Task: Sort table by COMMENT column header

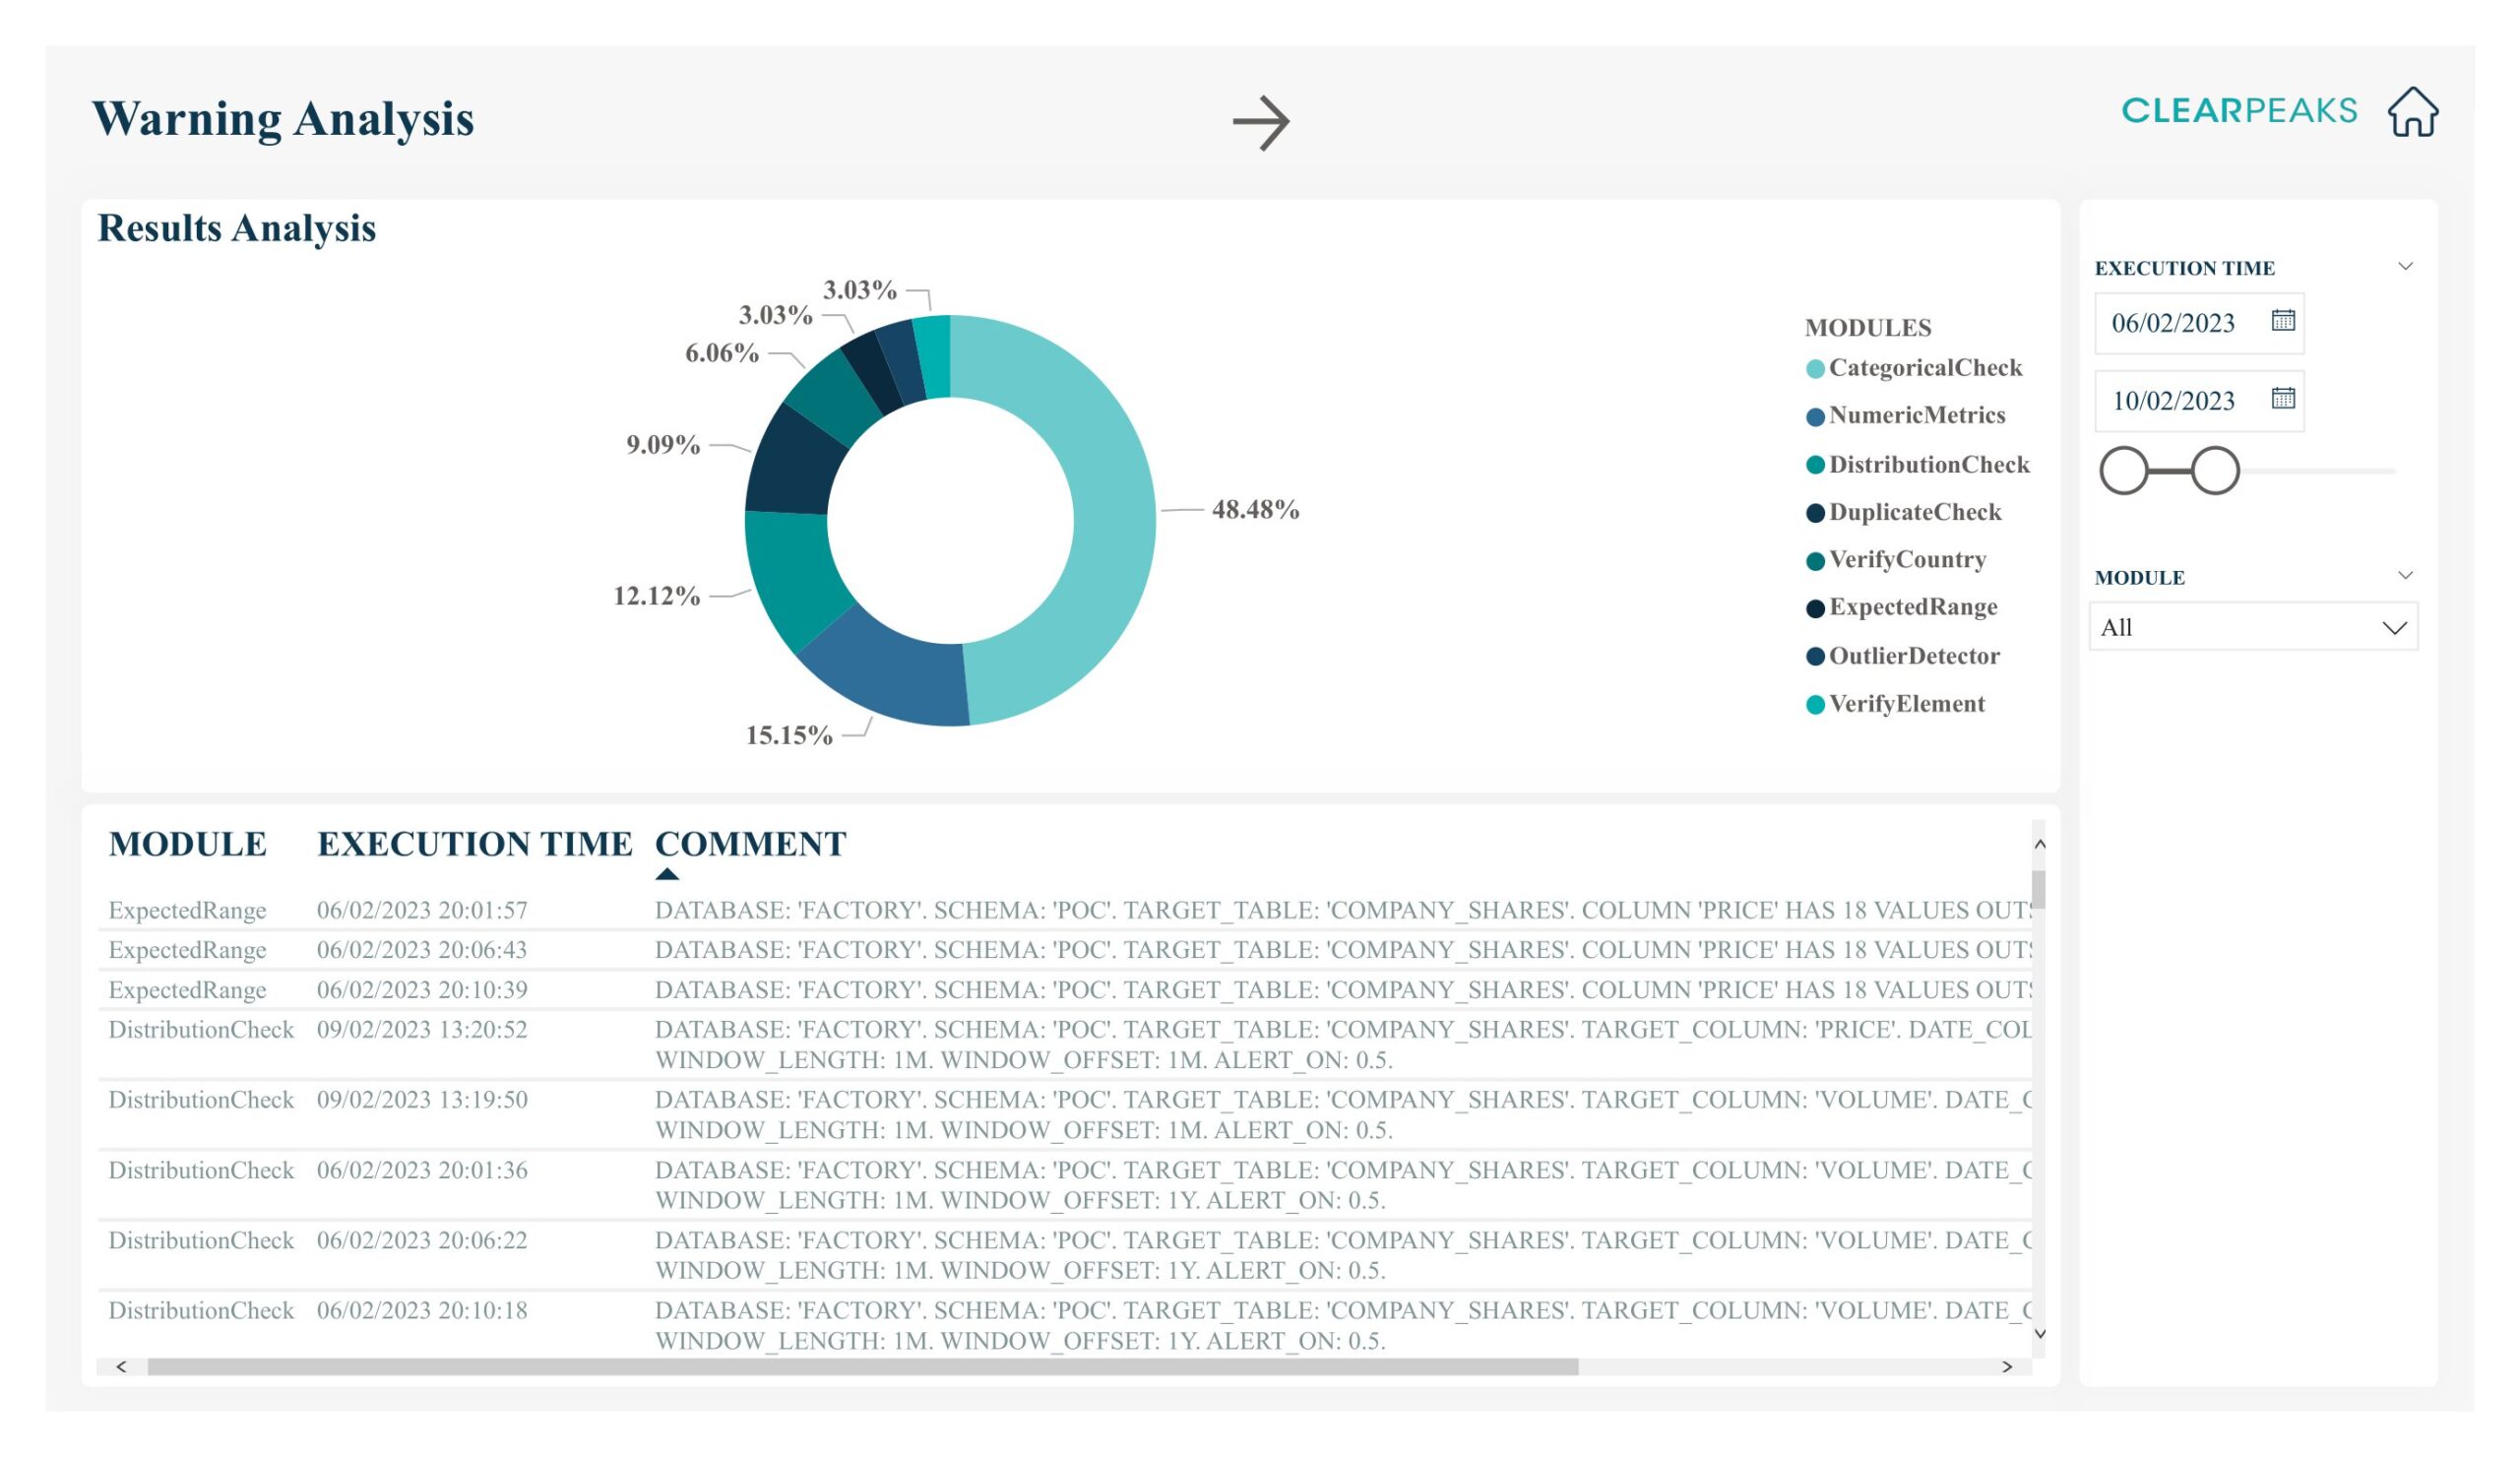Action: (x=750, y=844)
